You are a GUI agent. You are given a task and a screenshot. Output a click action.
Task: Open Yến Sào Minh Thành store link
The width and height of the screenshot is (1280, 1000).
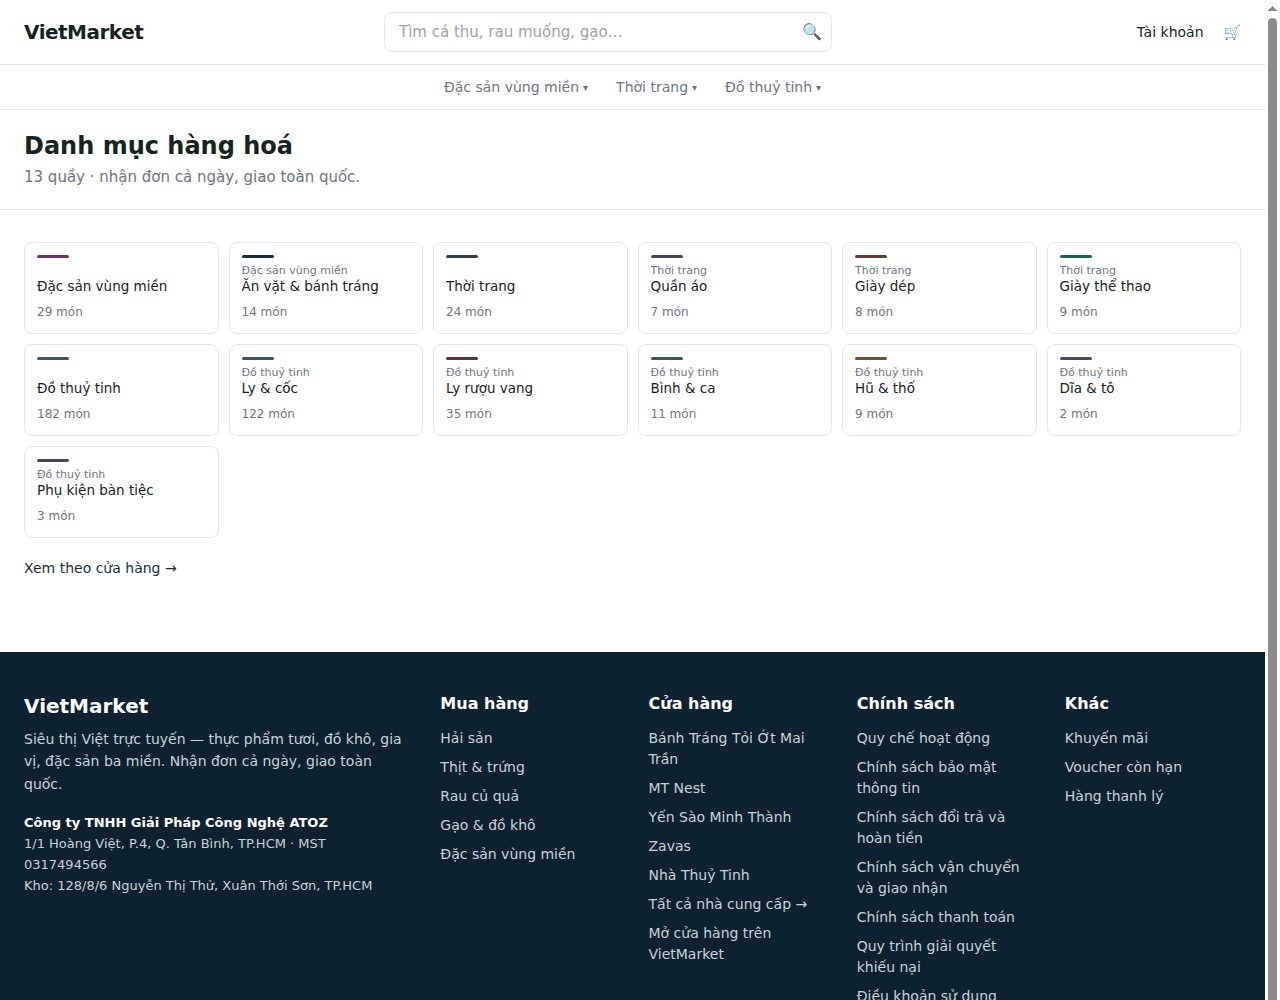click(x=719, y=817)
